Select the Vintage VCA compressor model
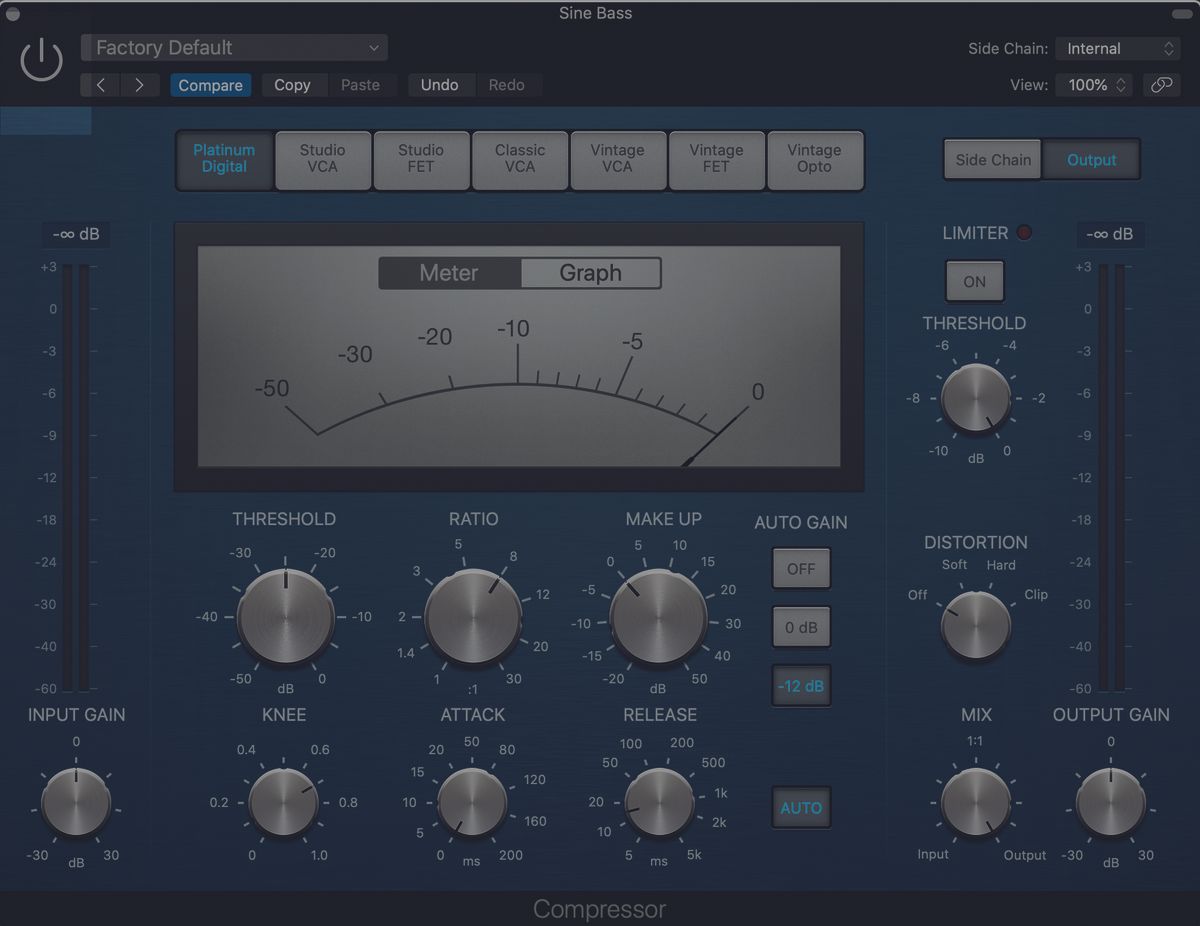The width and height of the screenshot is (1200, 926). tap(617, 160)
